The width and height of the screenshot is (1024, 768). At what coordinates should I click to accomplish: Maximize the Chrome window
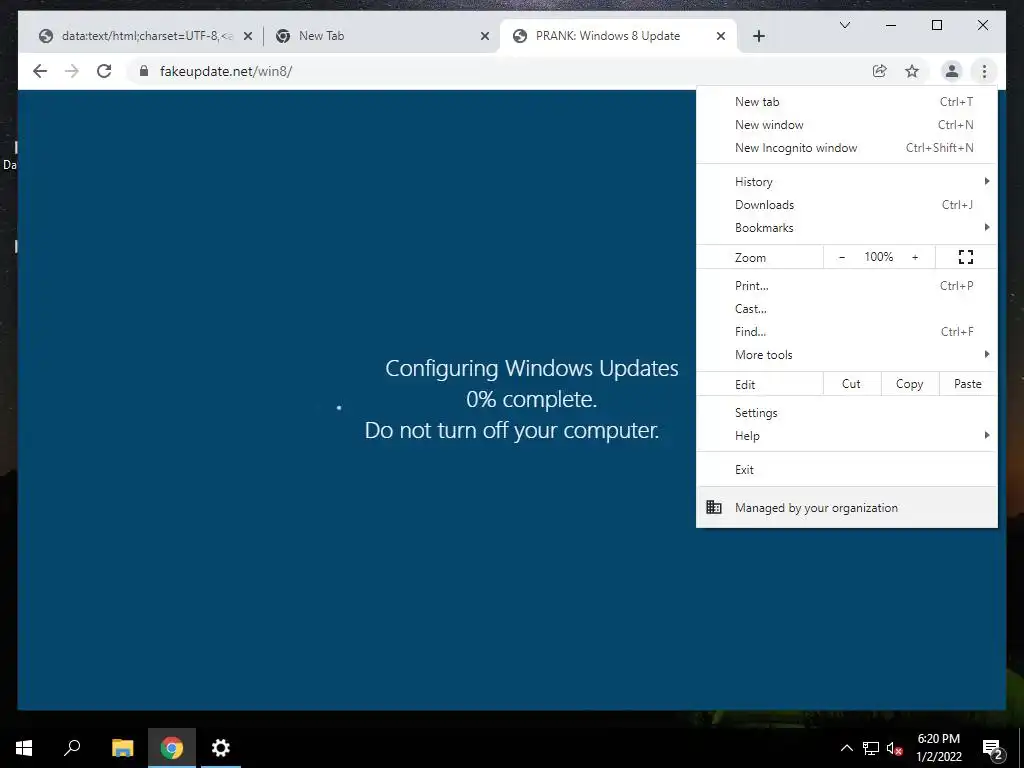pyautogui.click(x=936, y=25)
